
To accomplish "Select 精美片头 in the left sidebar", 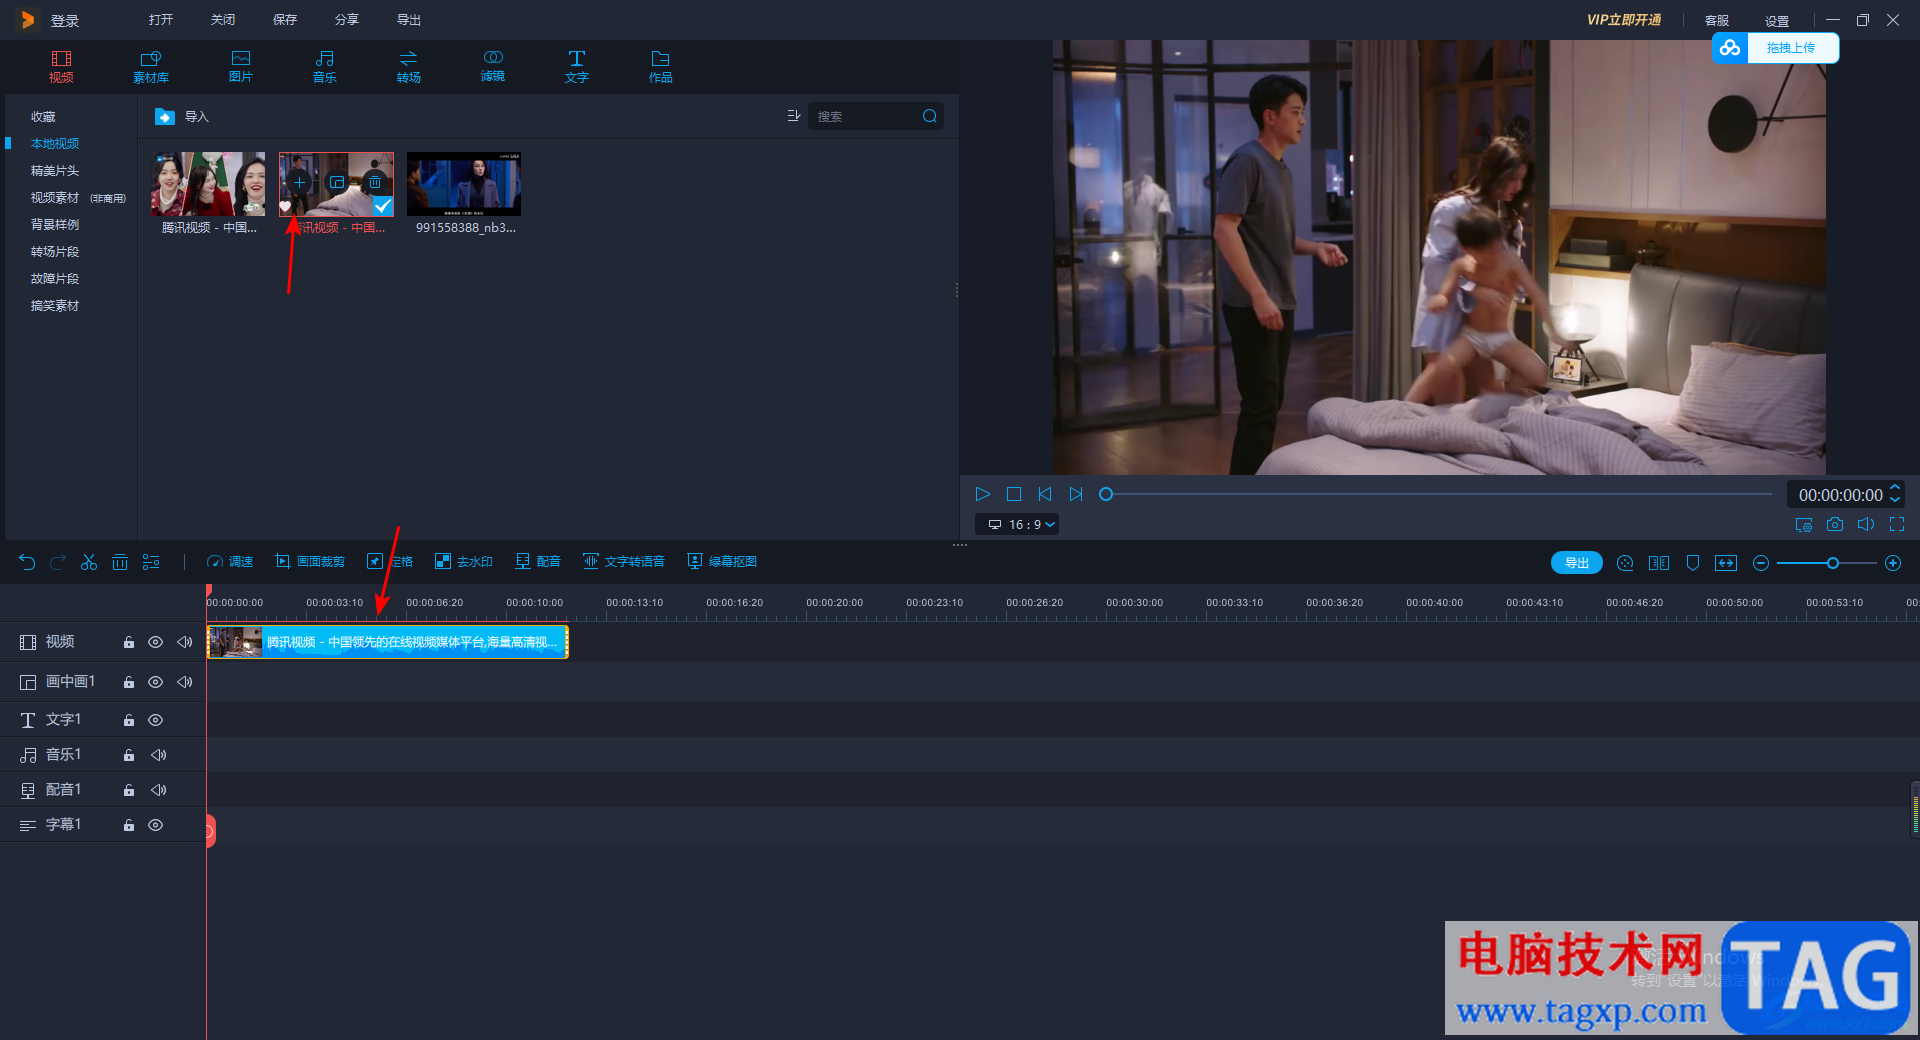I will pyautogui.click(x=55, y=171).
